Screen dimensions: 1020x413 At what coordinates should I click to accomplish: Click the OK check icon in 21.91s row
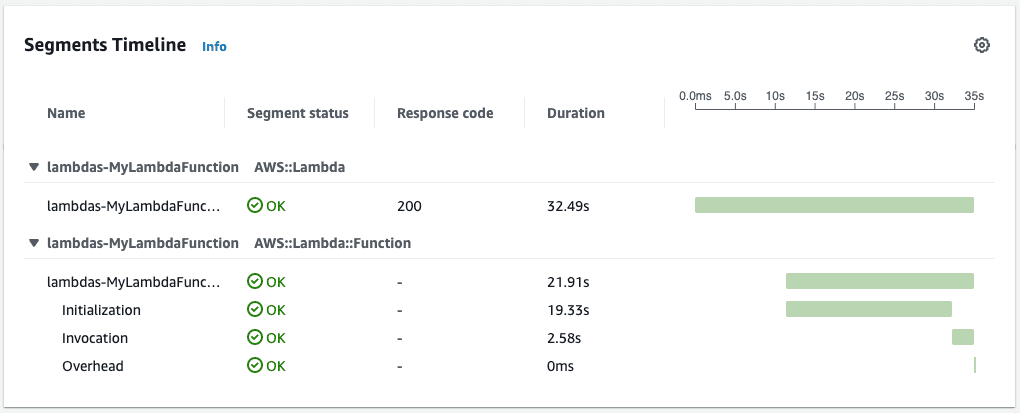point(255,282)
